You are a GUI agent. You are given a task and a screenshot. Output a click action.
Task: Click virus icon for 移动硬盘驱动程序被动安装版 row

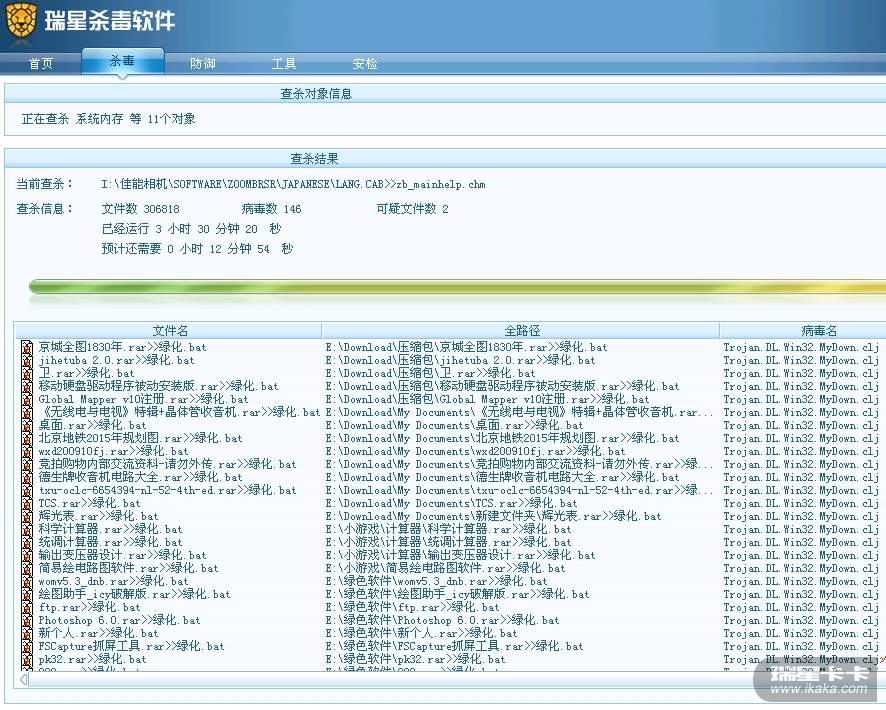point(27,386)
